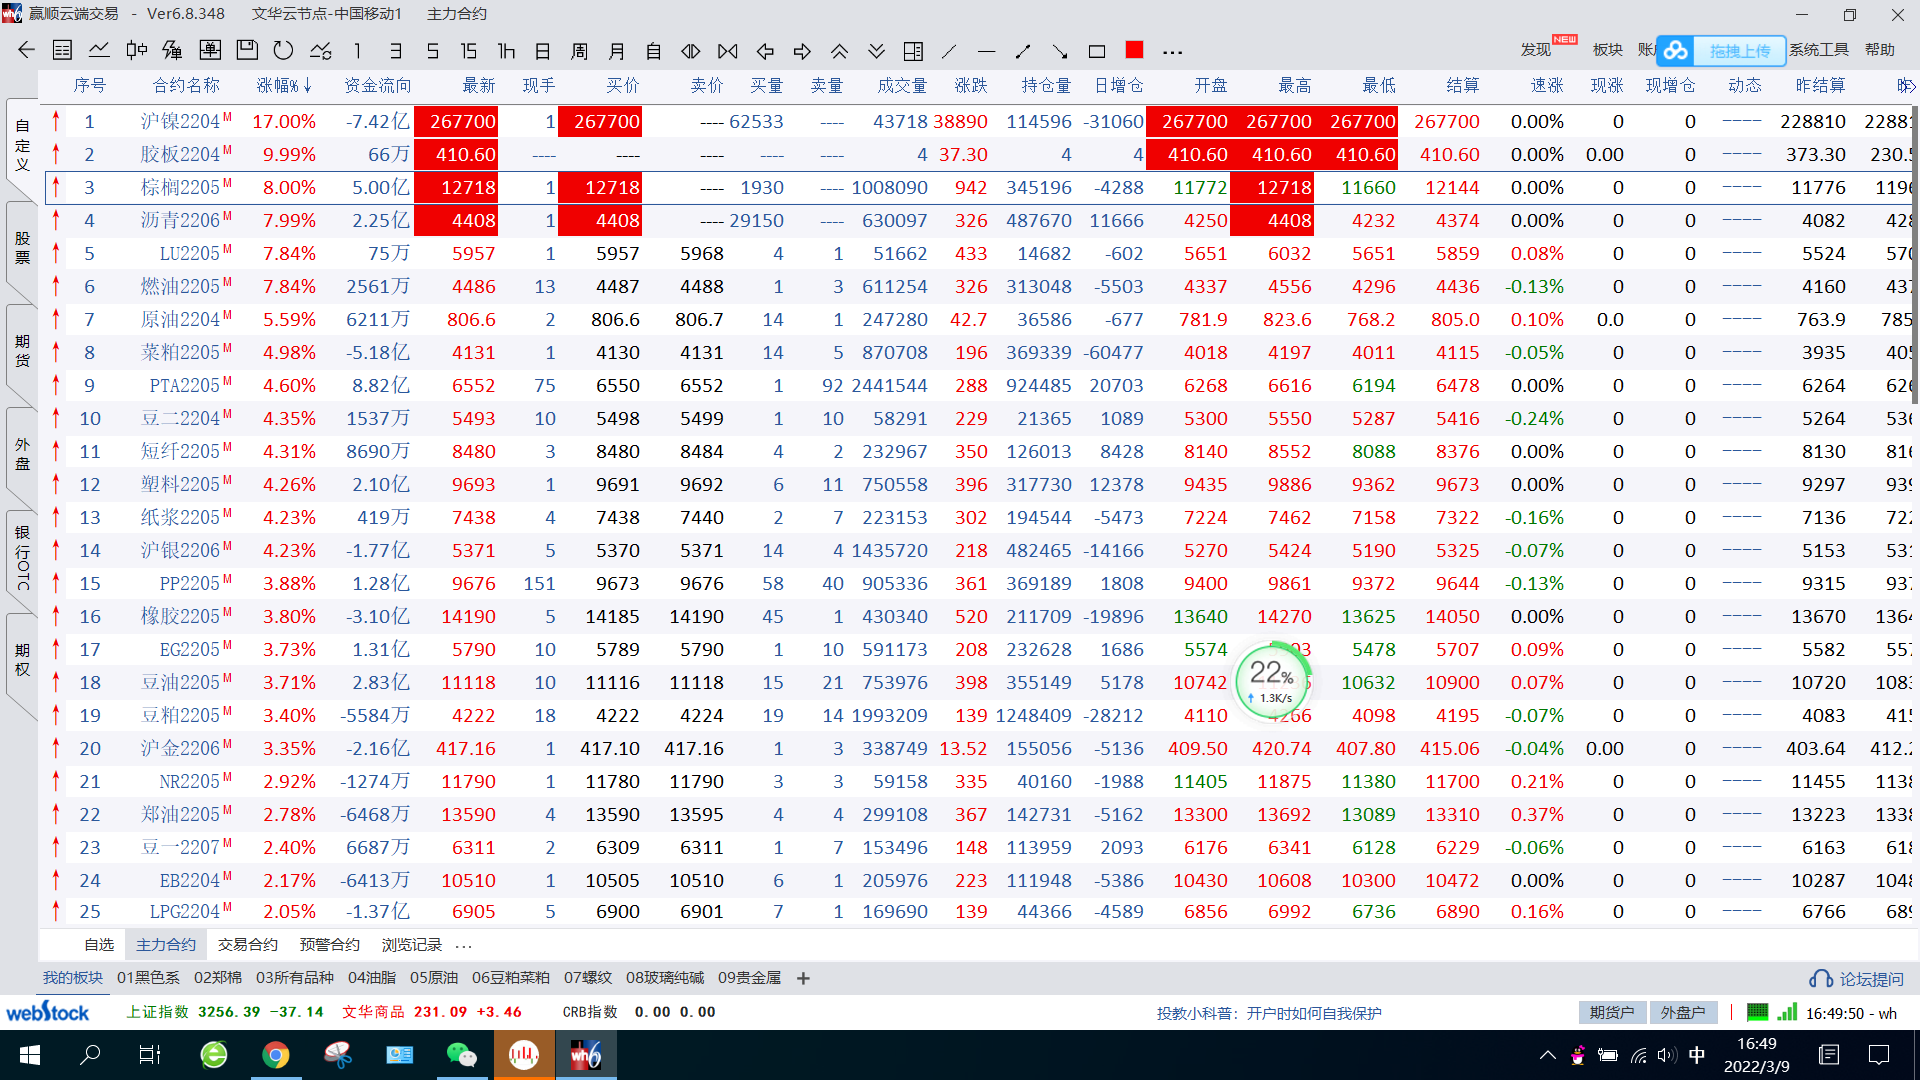Viewport: 1920px width, 1080px height.
Task: Select the 月 monthly period button
Action: 617,51
